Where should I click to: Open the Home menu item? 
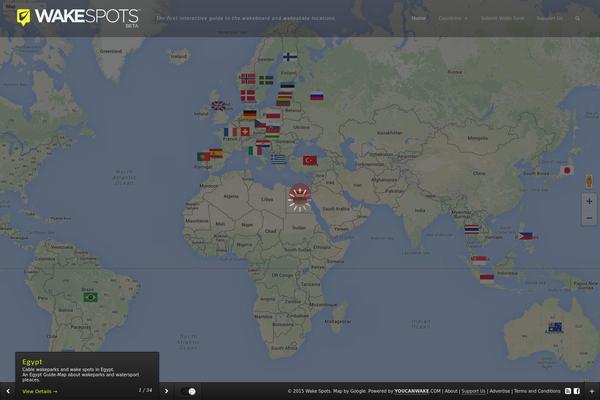click(418, 18)
